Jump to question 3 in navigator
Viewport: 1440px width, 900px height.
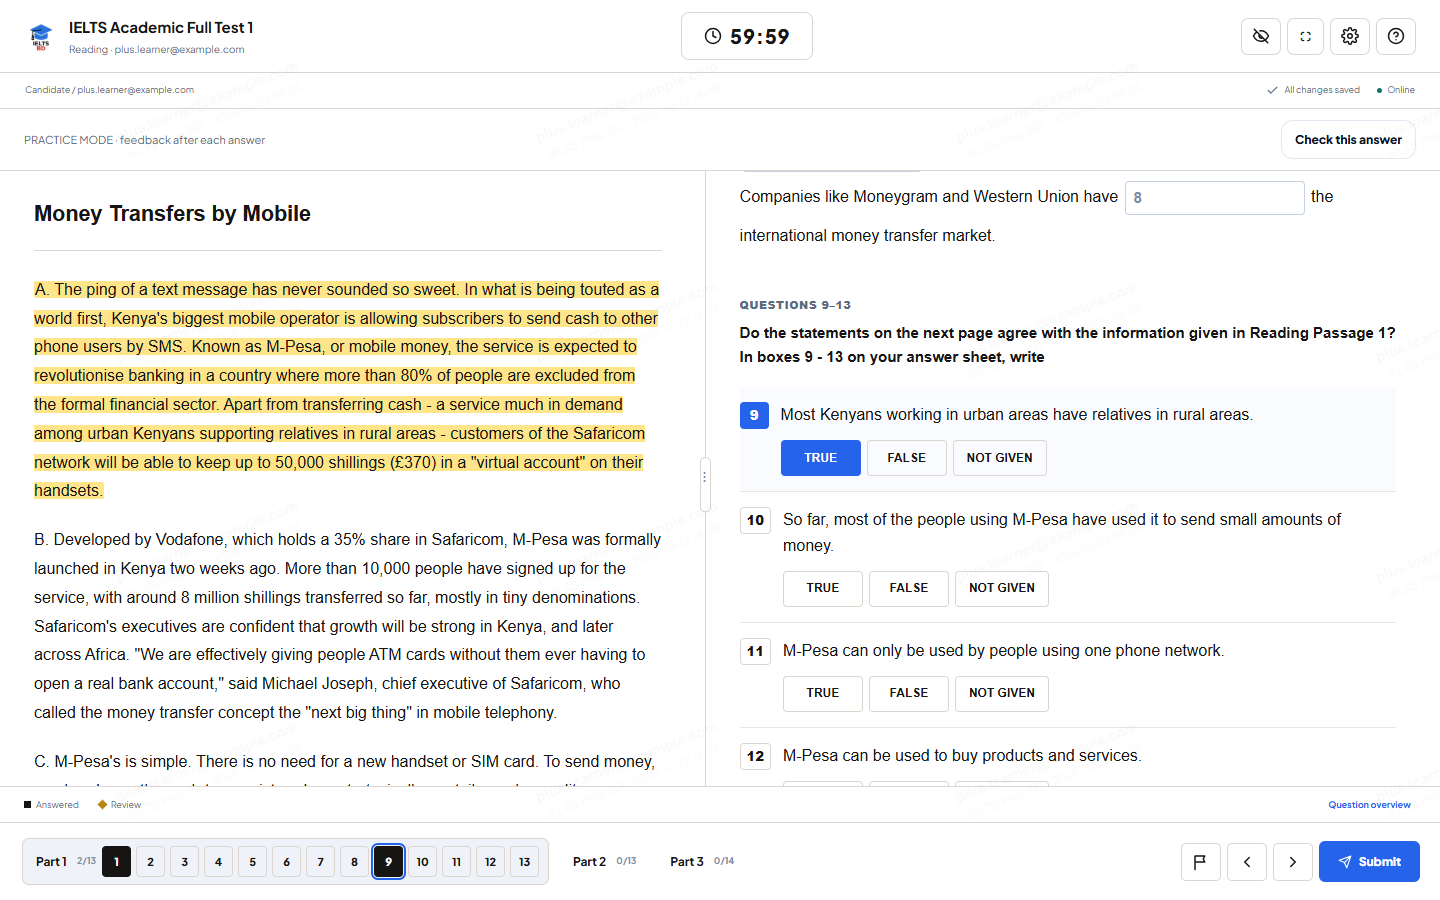[x=184, y=862]
